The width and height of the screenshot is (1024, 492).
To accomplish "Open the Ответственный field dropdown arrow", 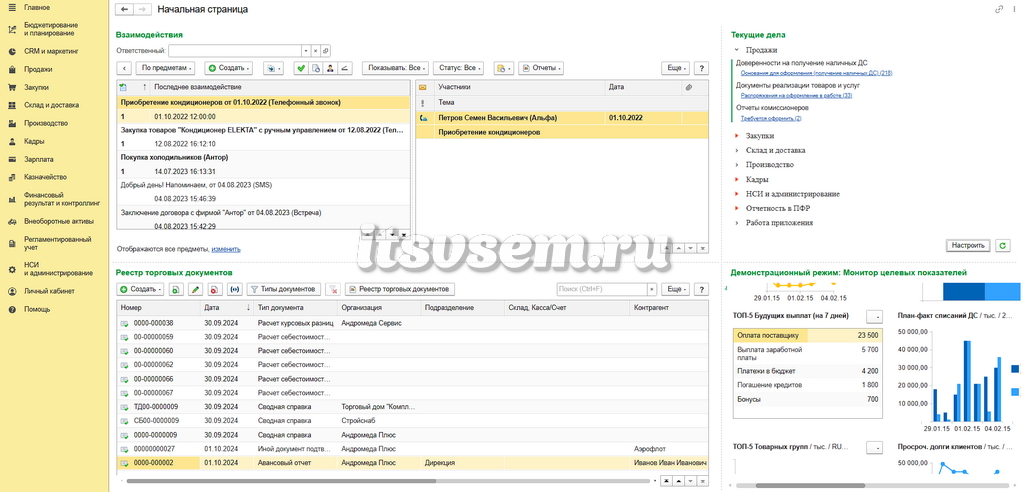I will click(x=305, y=50).
